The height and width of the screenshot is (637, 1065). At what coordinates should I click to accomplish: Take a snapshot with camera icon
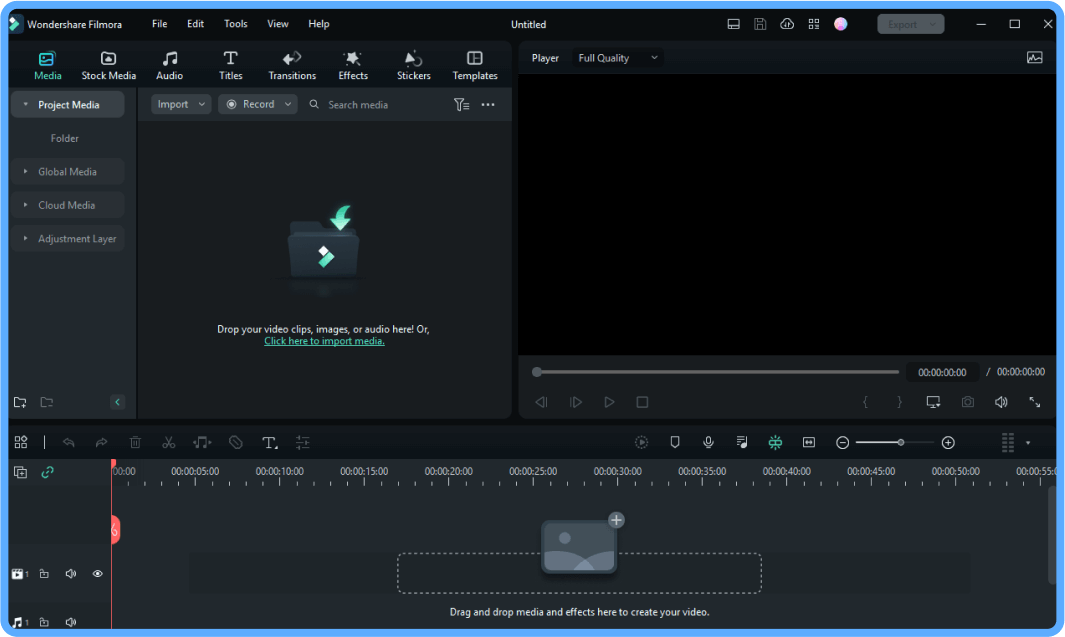pyautogui.click(x=967, y=402)
